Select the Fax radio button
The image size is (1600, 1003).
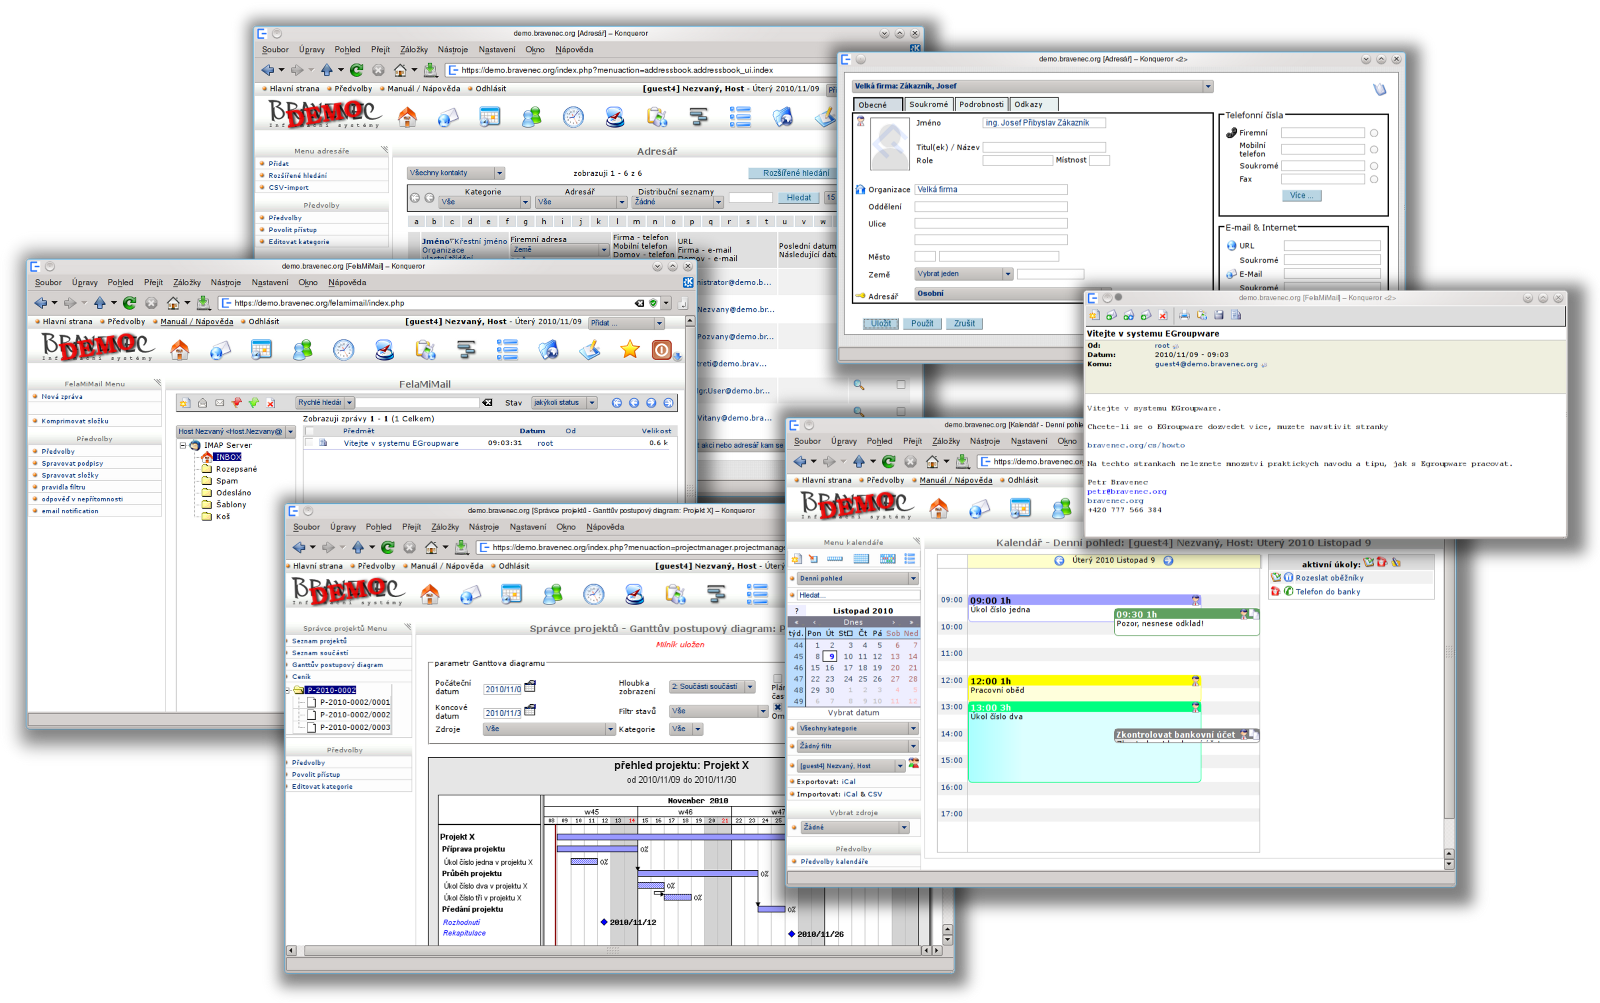coord(1374,180)
